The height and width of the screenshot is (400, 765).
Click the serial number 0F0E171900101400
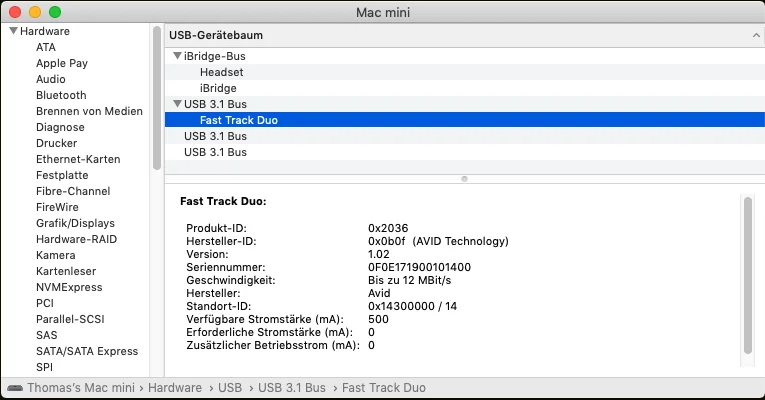[x=420, y=267]
